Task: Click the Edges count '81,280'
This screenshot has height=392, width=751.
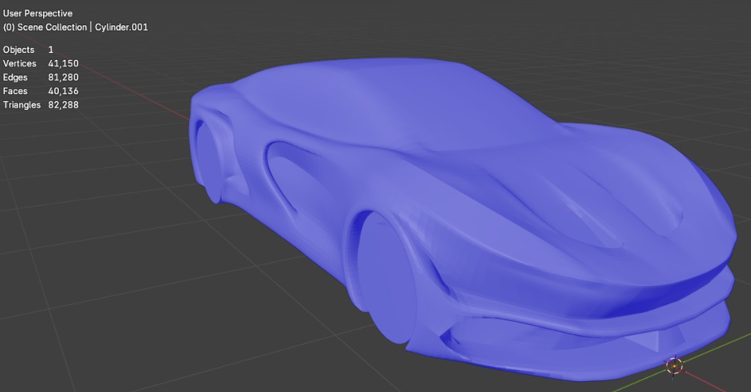Action: coord(63,77)
